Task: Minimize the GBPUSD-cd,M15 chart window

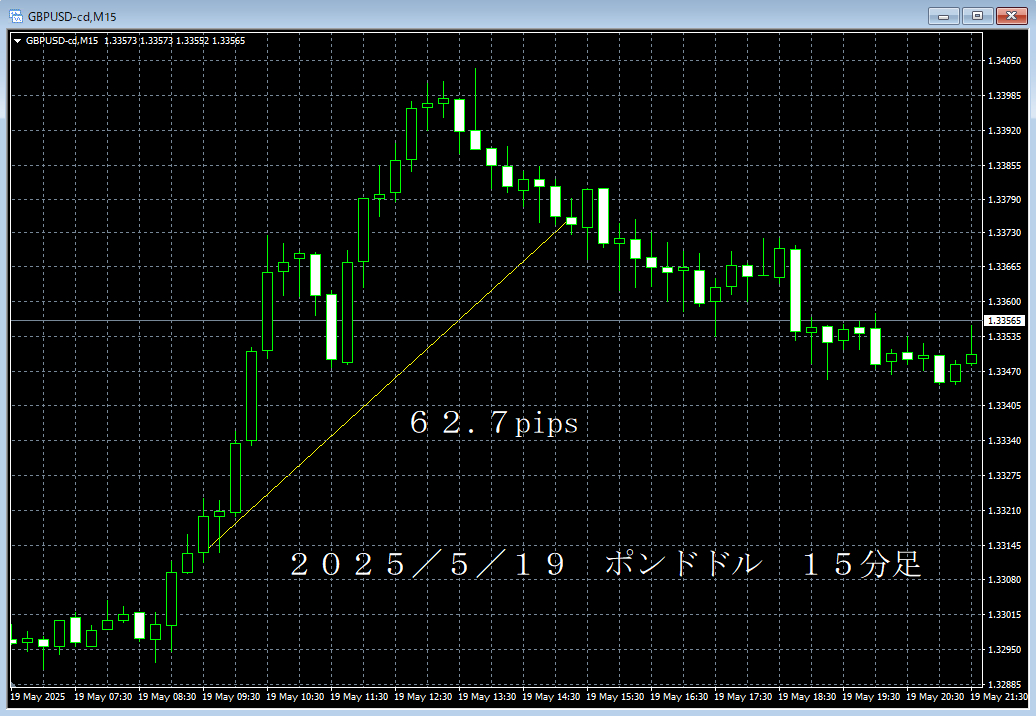Action: [x=944, y=16]
